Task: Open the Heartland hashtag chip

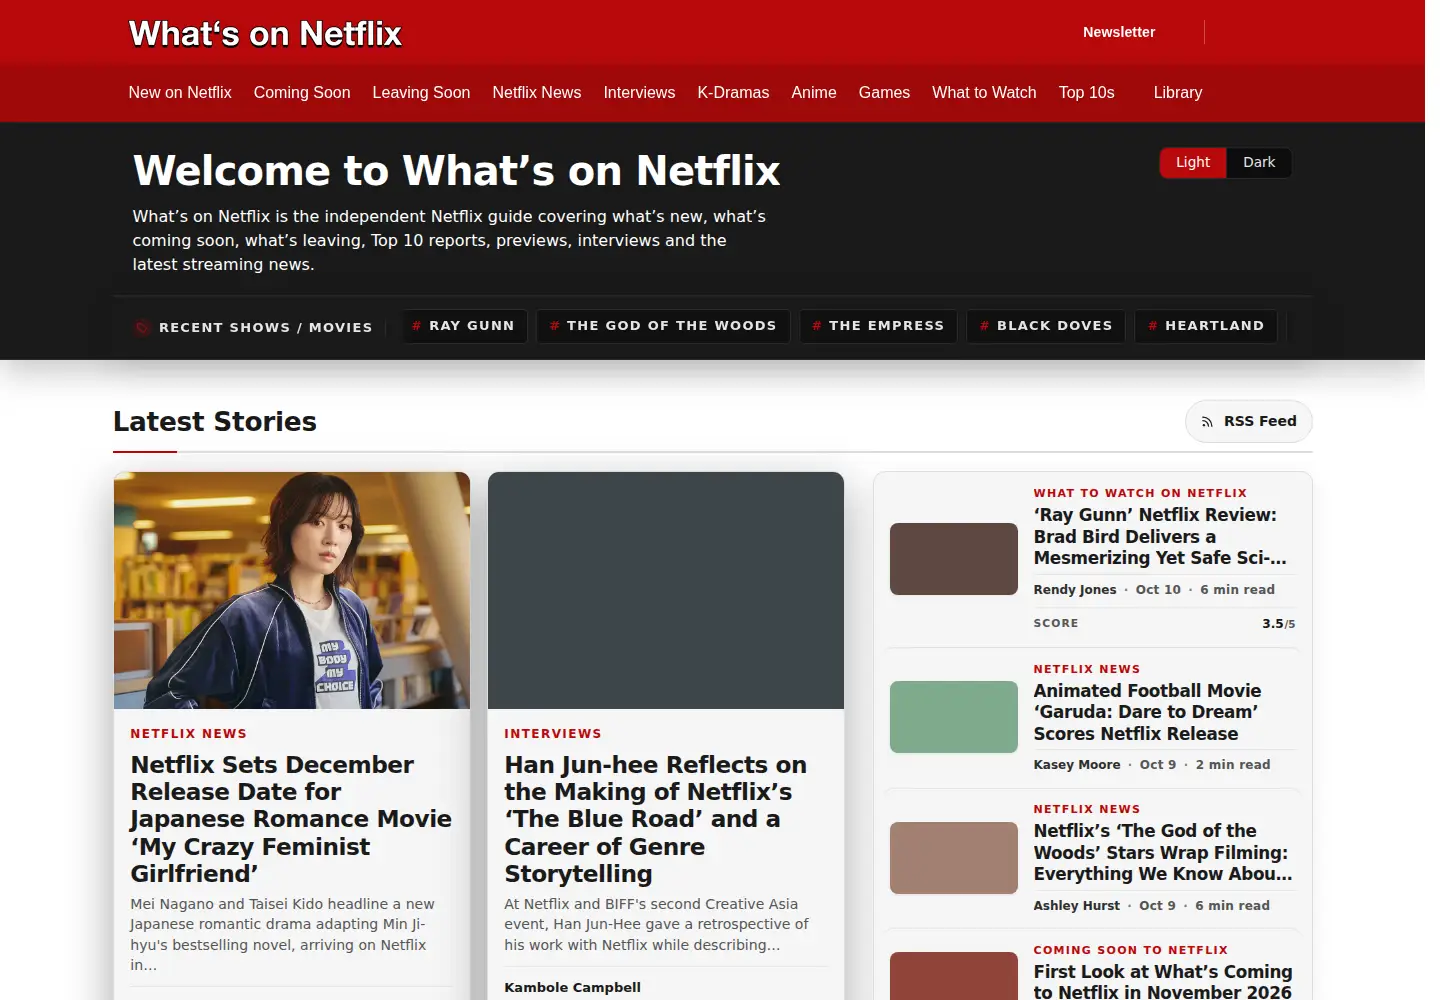Action: pyautogui.click(x=1206, y=326)
